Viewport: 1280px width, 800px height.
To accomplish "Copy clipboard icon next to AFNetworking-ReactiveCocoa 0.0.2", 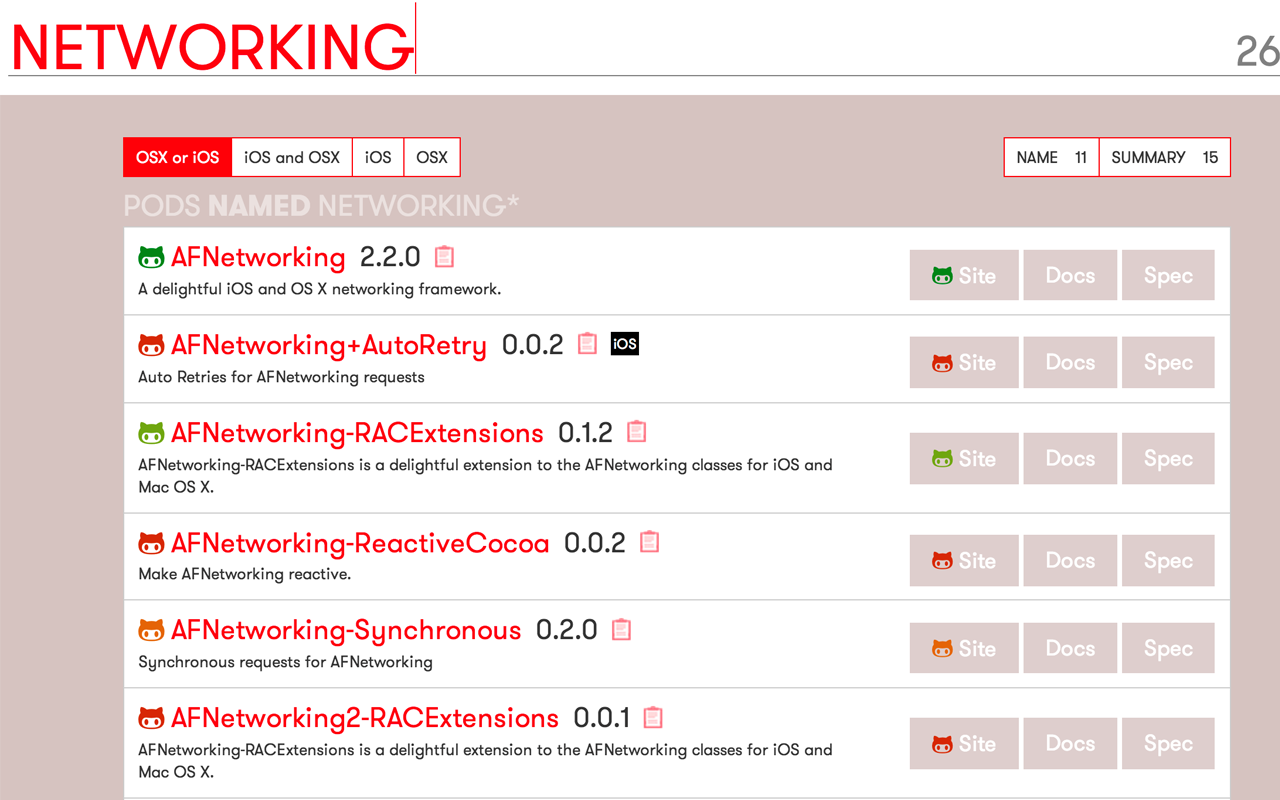I will [x=649, y=542].
